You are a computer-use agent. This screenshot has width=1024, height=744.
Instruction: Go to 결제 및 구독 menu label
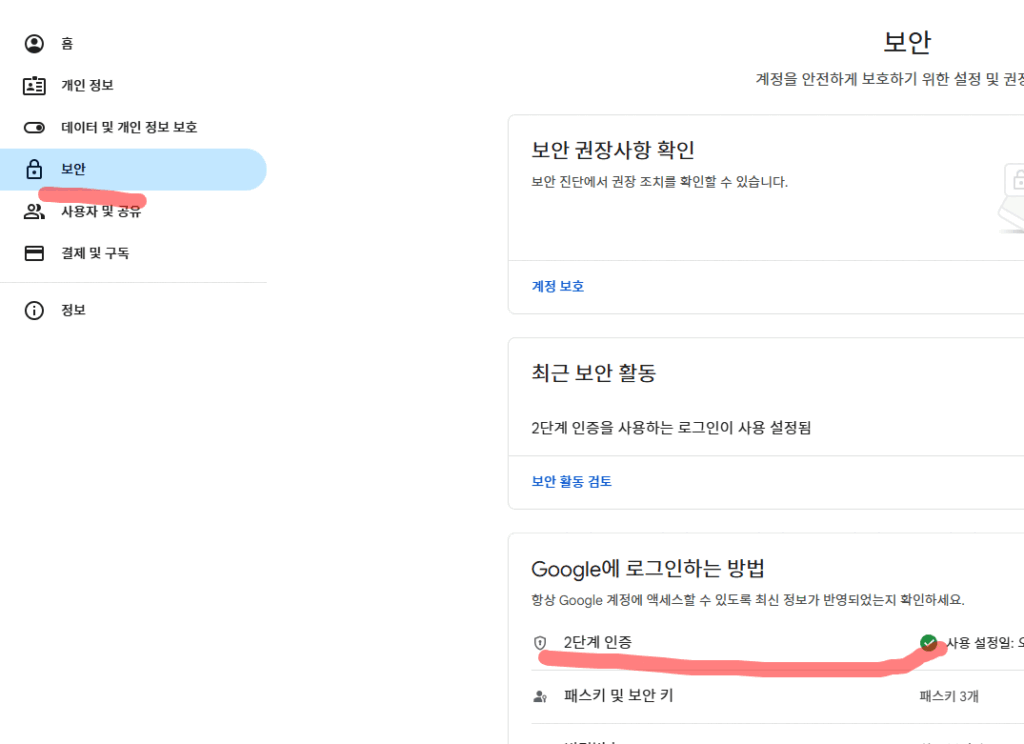[x=95, y=254]
